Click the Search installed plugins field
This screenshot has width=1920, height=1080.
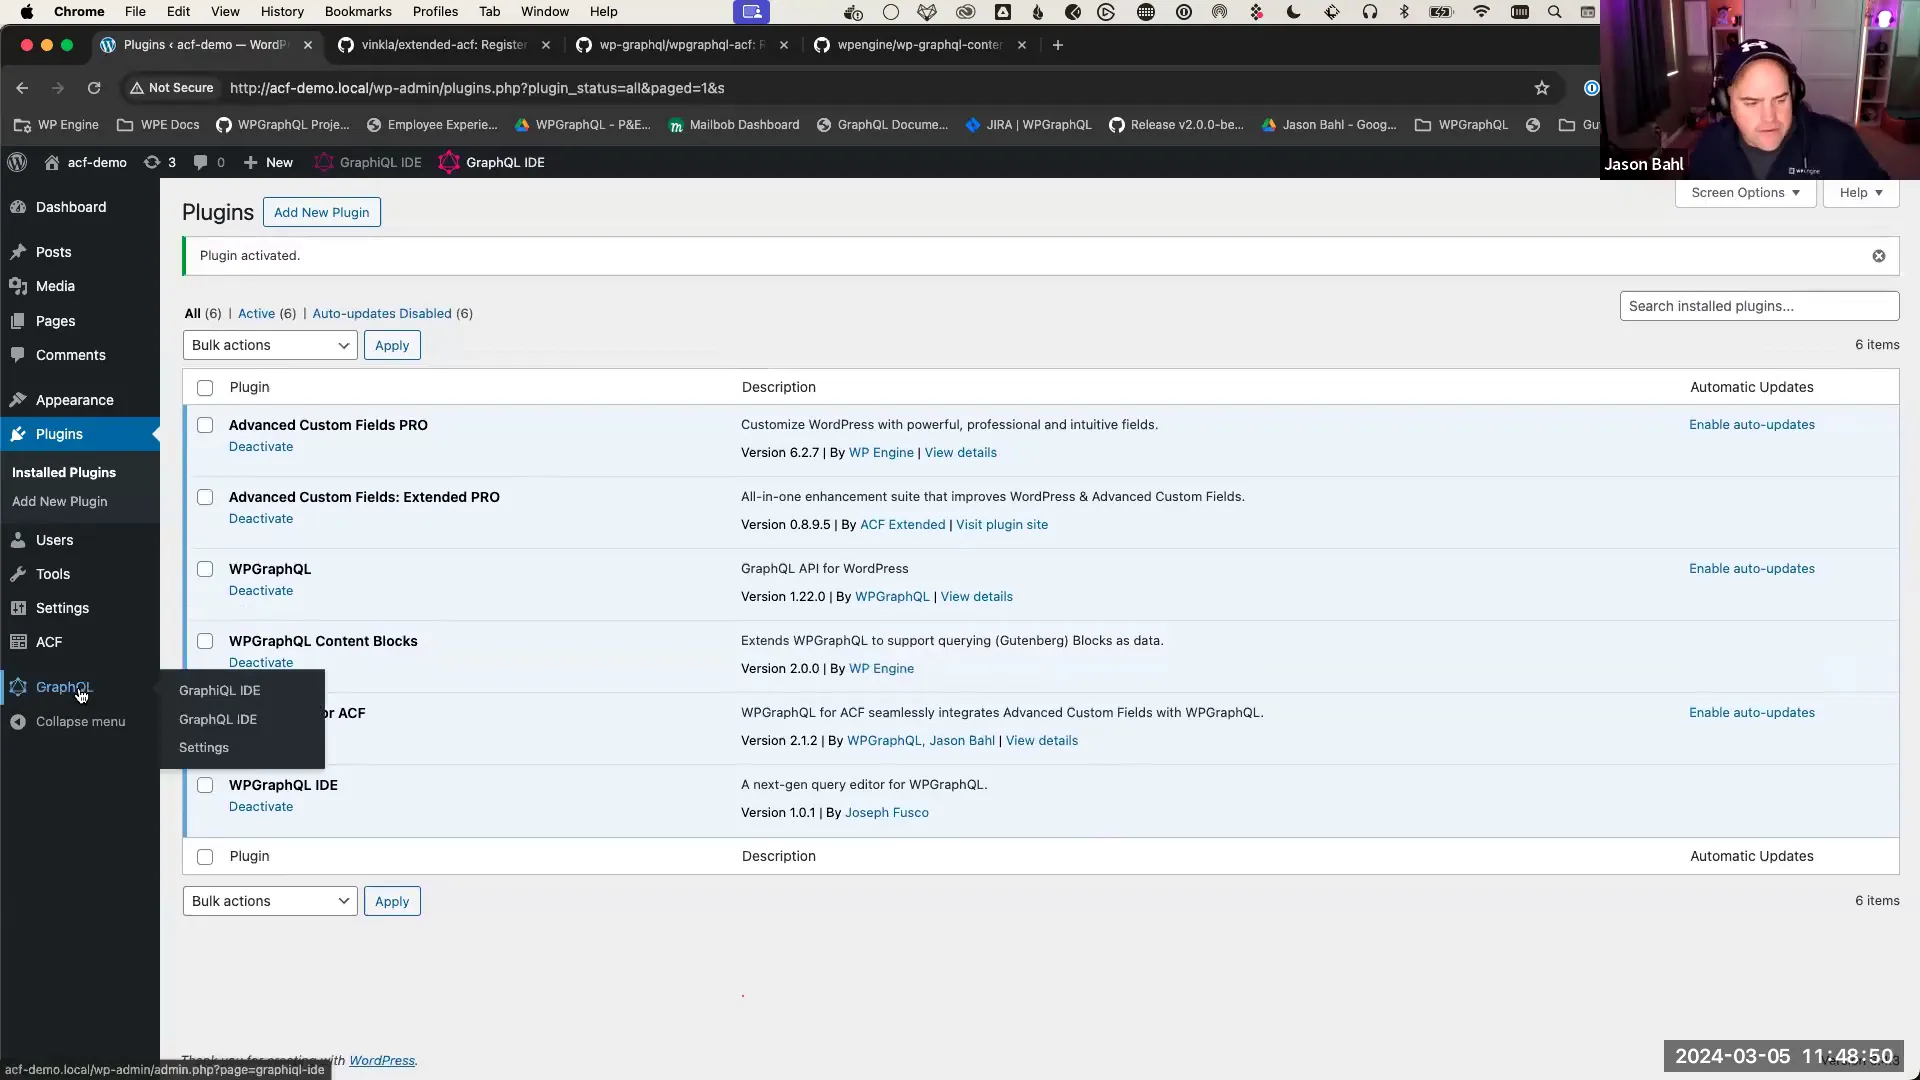(1759, 306)
